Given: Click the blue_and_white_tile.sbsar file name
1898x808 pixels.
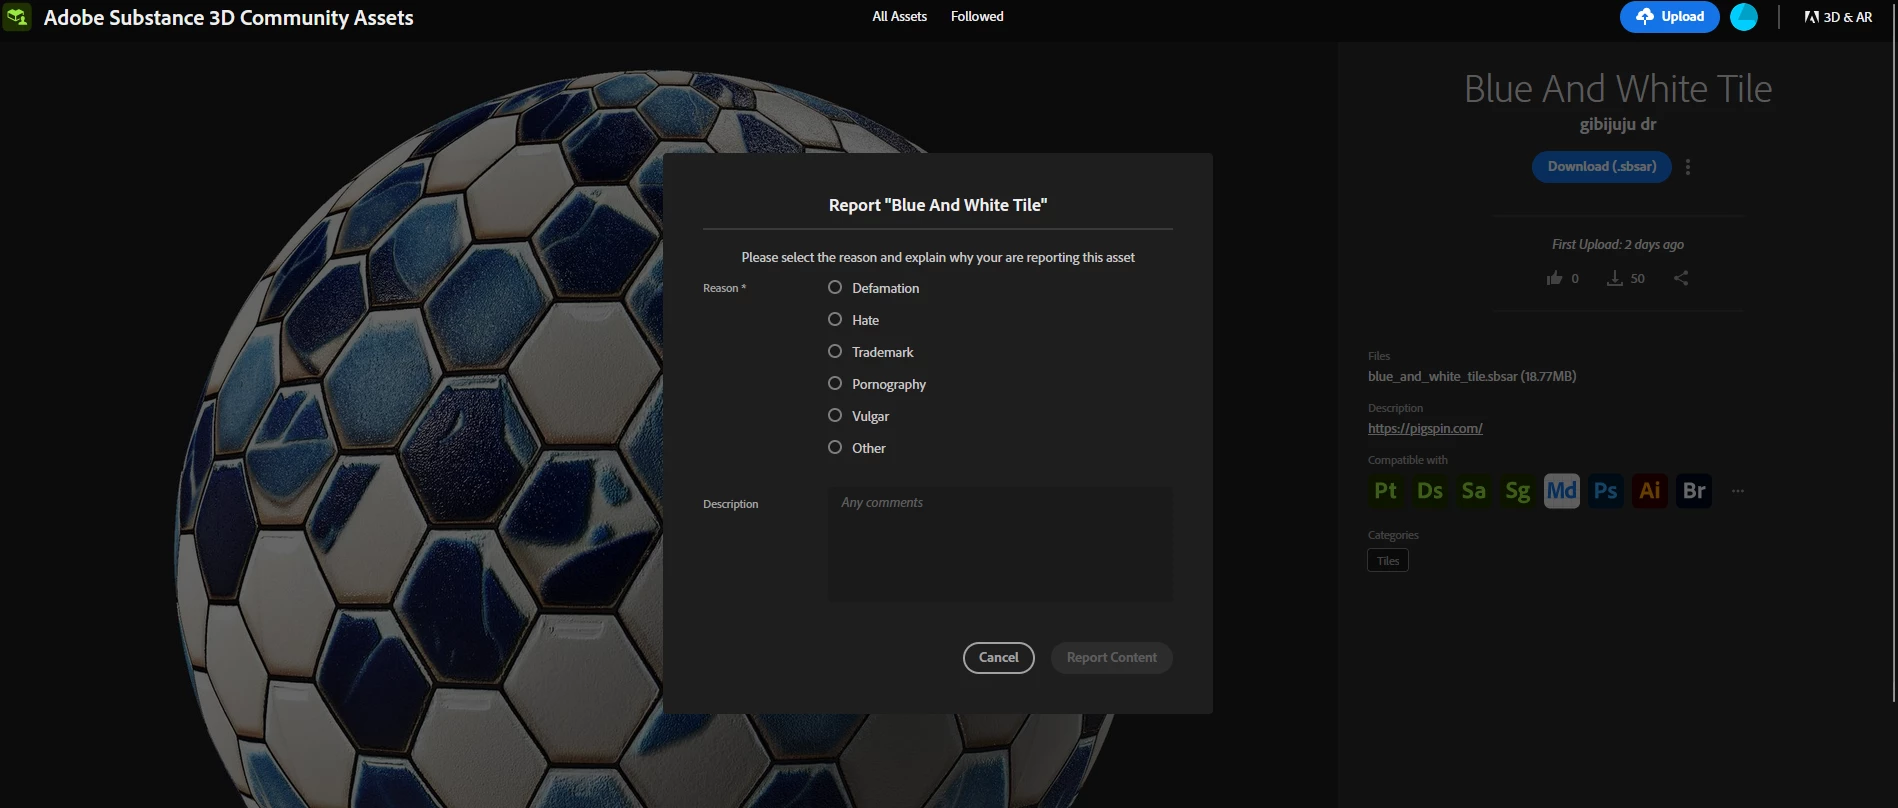Looking at the screenshot, I should point(1472,376).
